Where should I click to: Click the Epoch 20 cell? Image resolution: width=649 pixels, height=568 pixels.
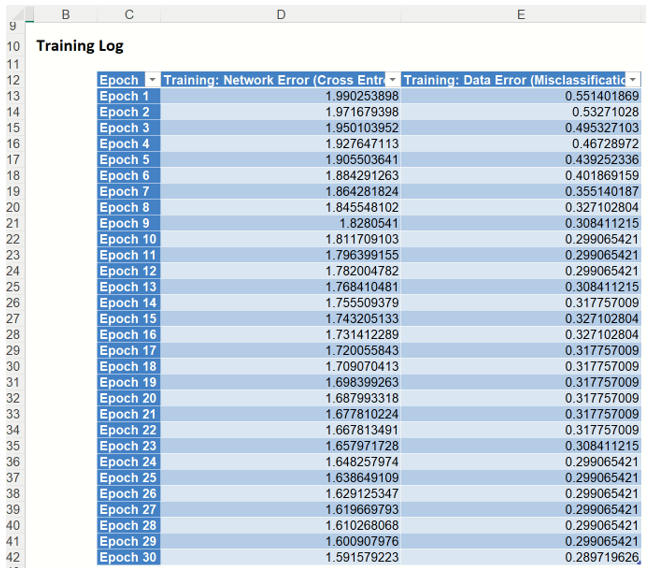(129, 398)
